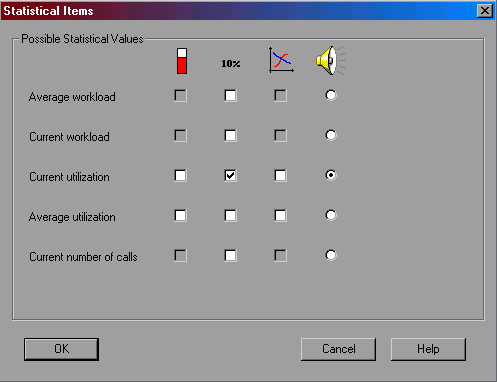Toggle bar gauge for Current number of calls

click(x=180, y=256)
